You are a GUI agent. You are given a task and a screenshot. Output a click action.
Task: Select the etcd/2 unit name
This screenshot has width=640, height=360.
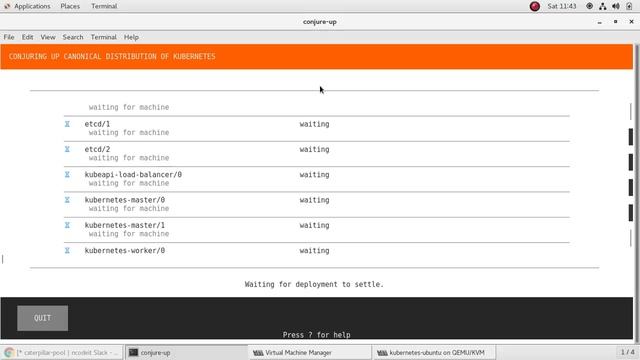coord(97,149)
